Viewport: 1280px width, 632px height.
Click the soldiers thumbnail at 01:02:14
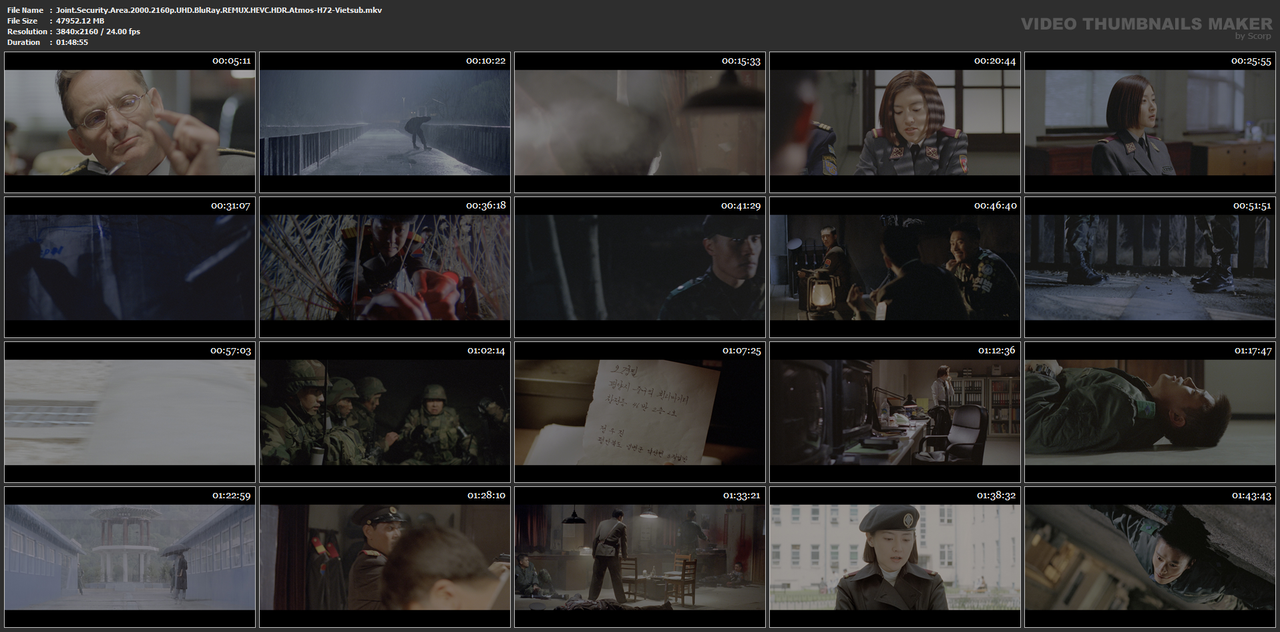pos(385,412)
